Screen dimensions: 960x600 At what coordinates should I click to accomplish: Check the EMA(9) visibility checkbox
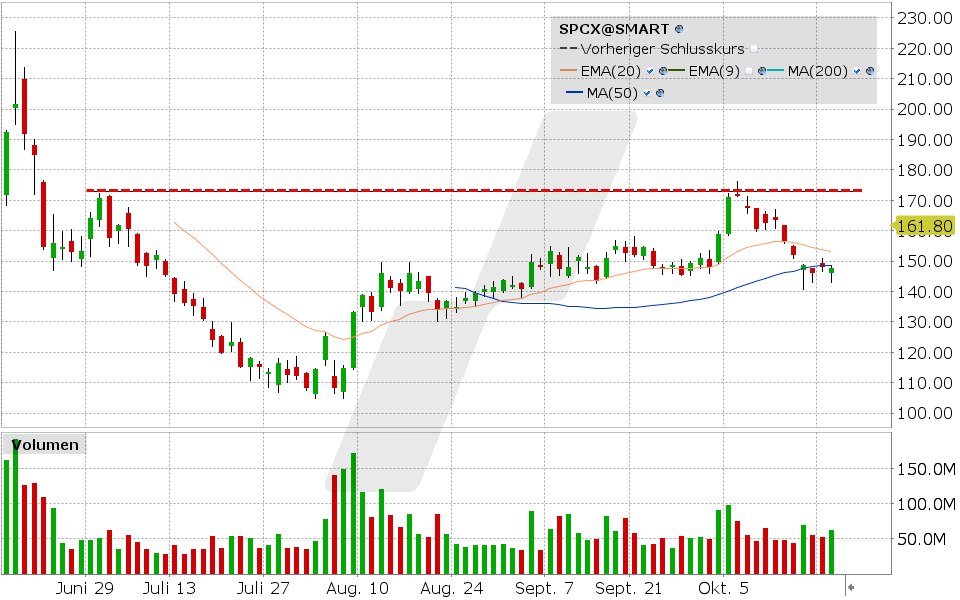[749, 71]
